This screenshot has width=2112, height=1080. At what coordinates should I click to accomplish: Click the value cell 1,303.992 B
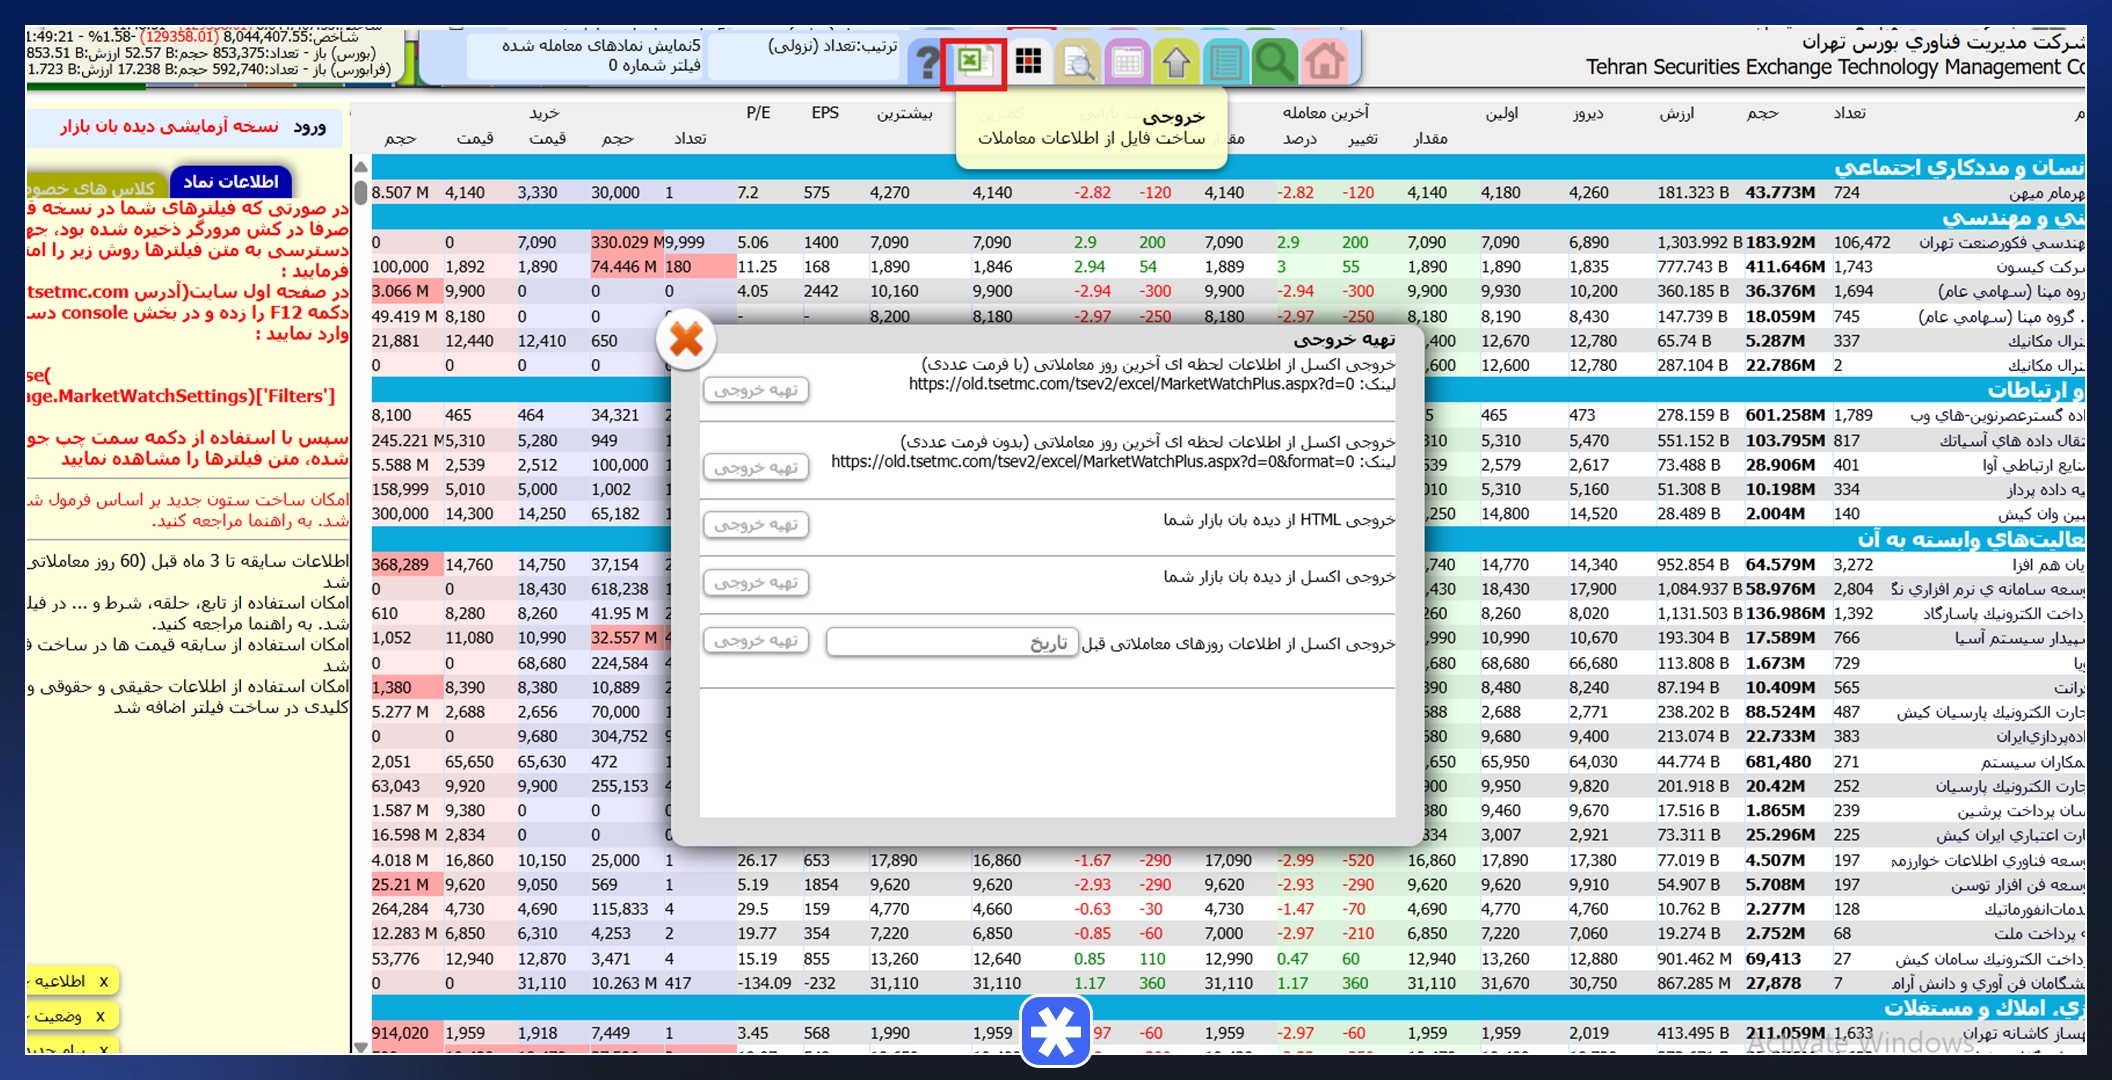pyautogui.click(x=1700, y=243)
